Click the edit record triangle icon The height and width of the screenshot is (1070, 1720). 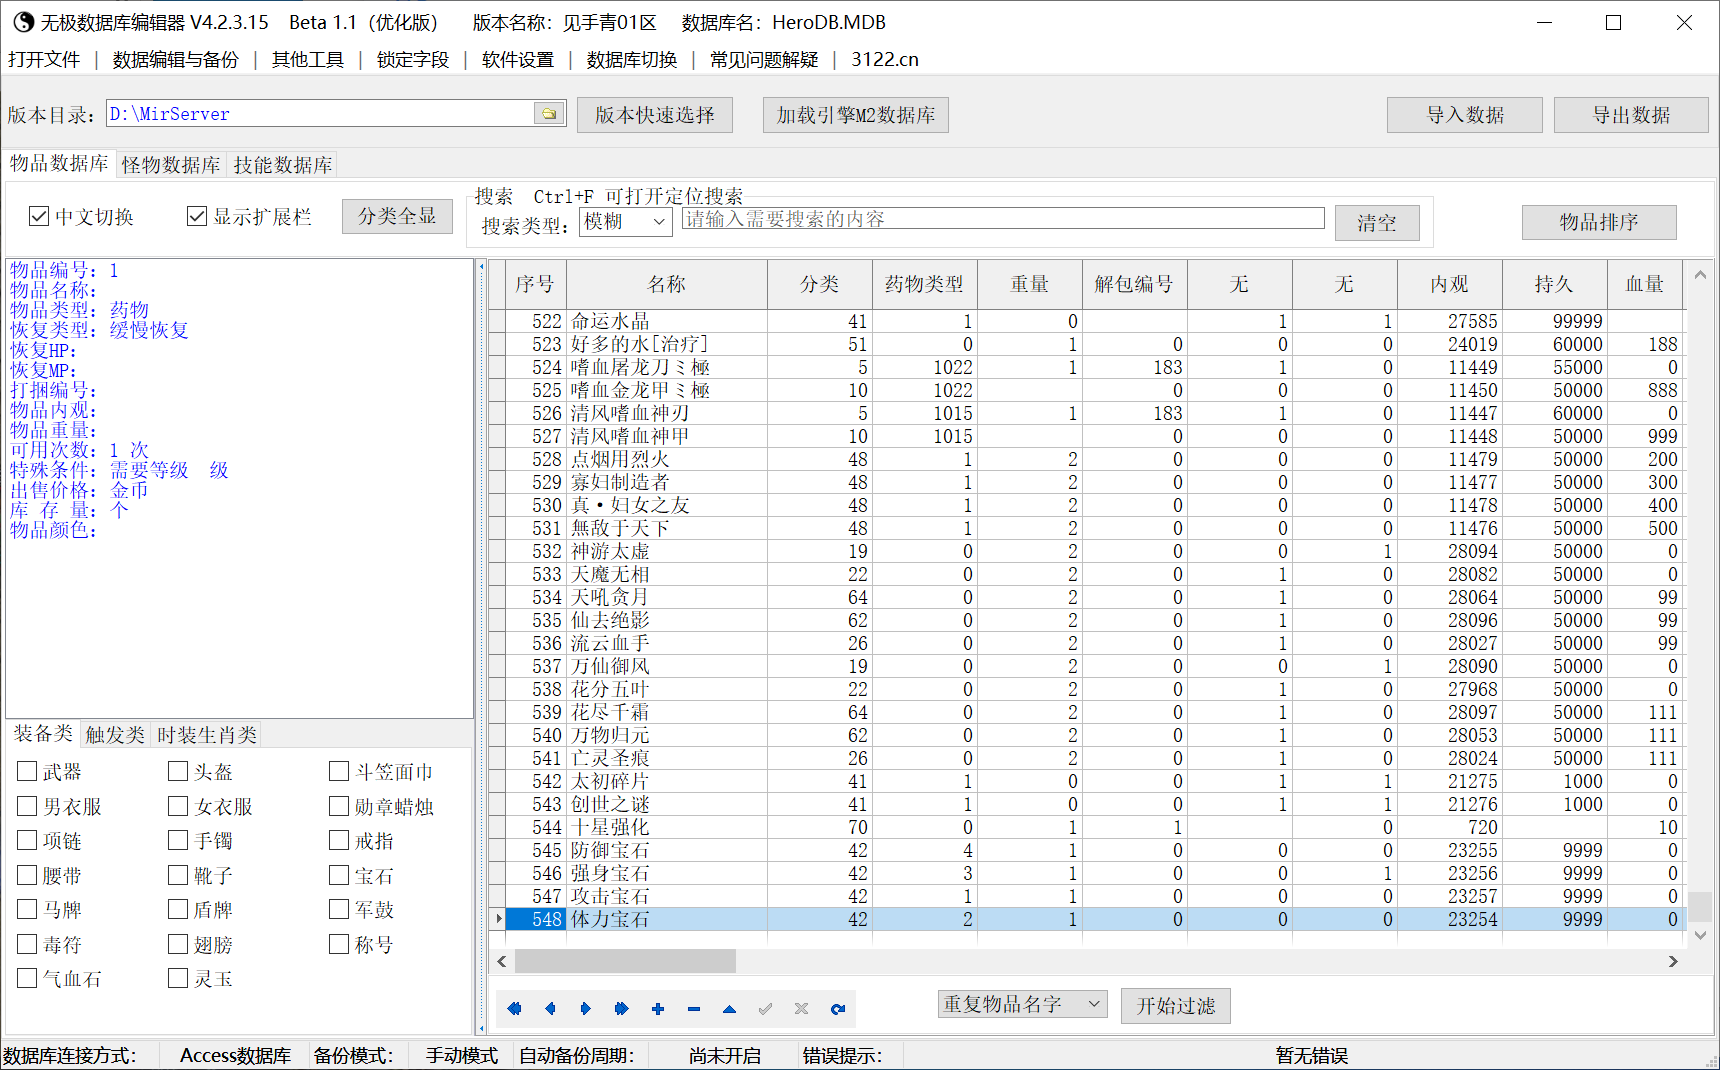pyautogui.click(x=730, y=1009)
